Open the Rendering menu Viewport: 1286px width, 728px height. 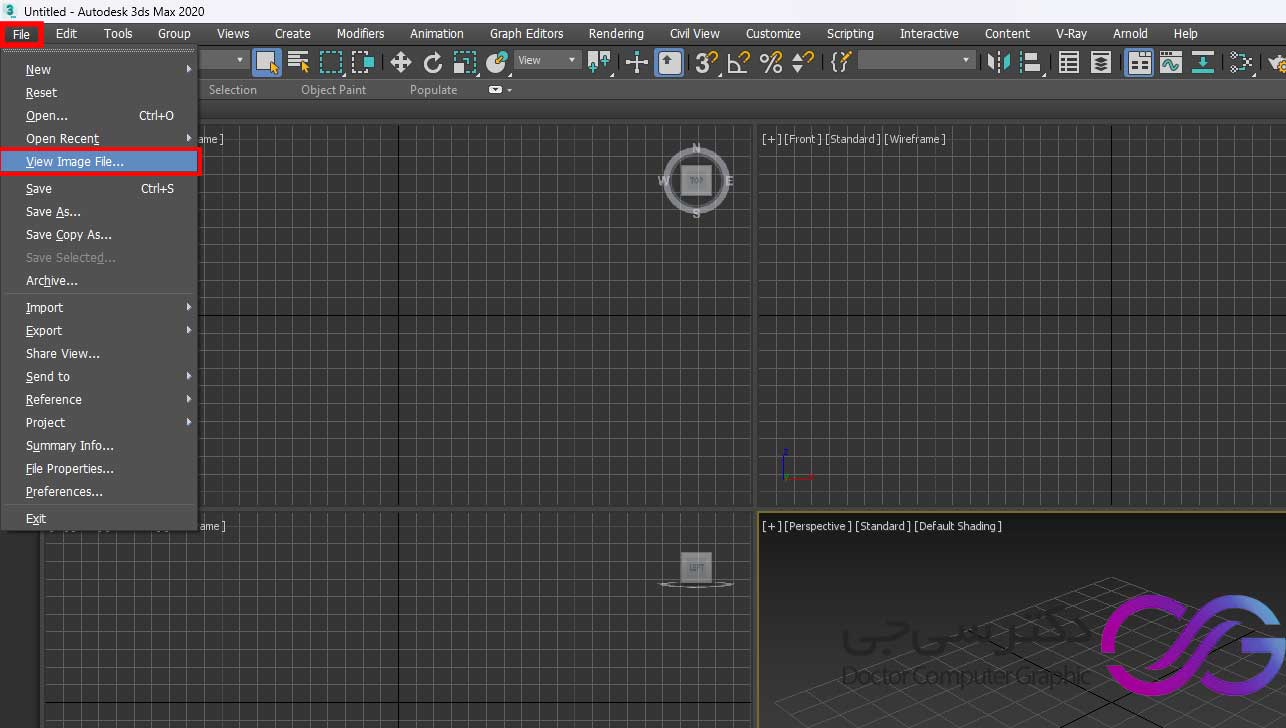(x=616, y=34)
